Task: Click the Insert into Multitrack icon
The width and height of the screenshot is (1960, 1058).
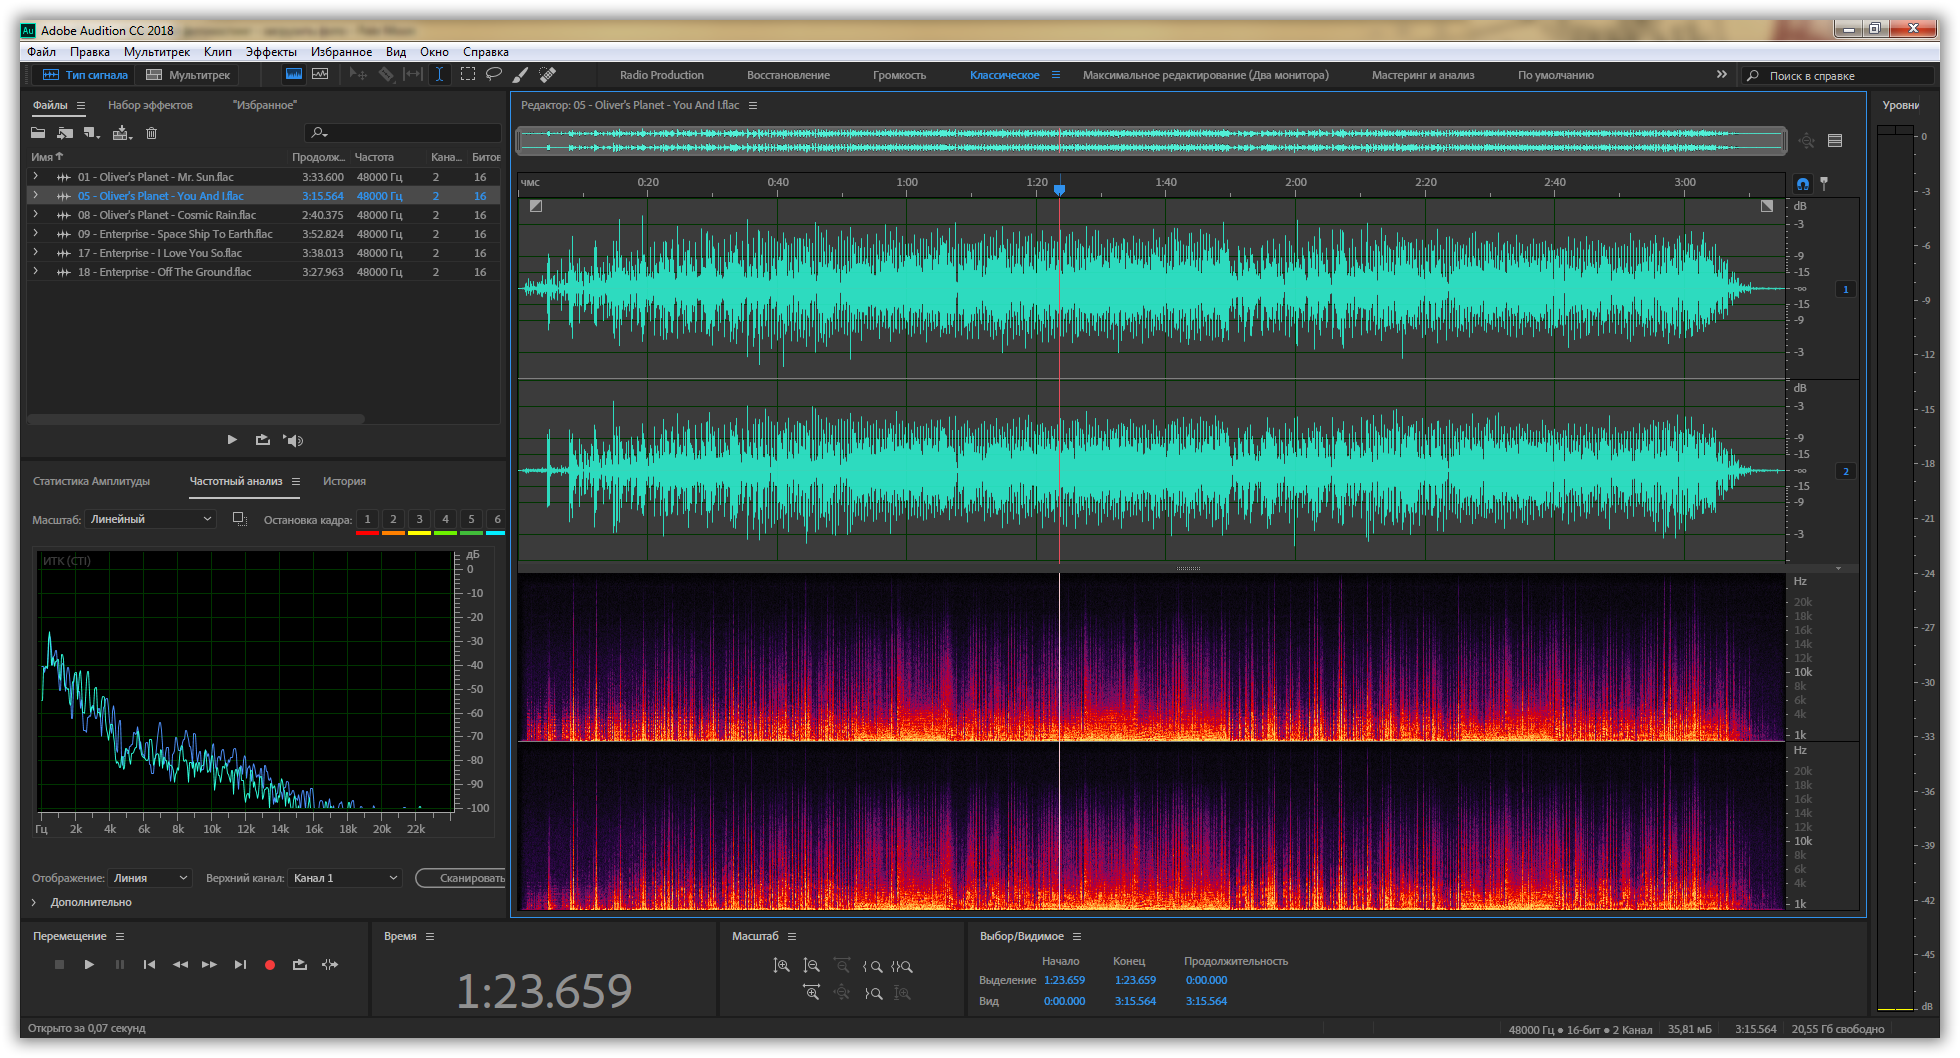Action: point(122,133)
